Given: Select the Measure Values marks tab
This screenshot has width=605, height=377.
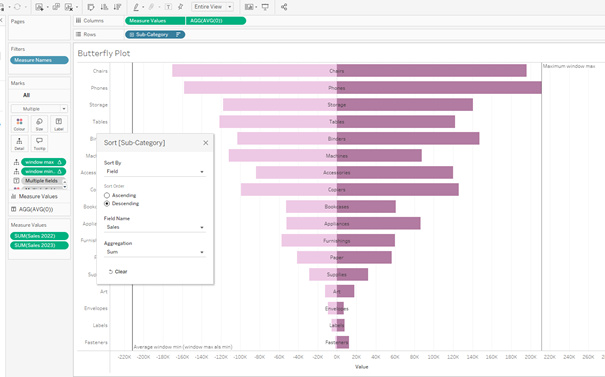Looking at the screenshot, I should (39, 196).
